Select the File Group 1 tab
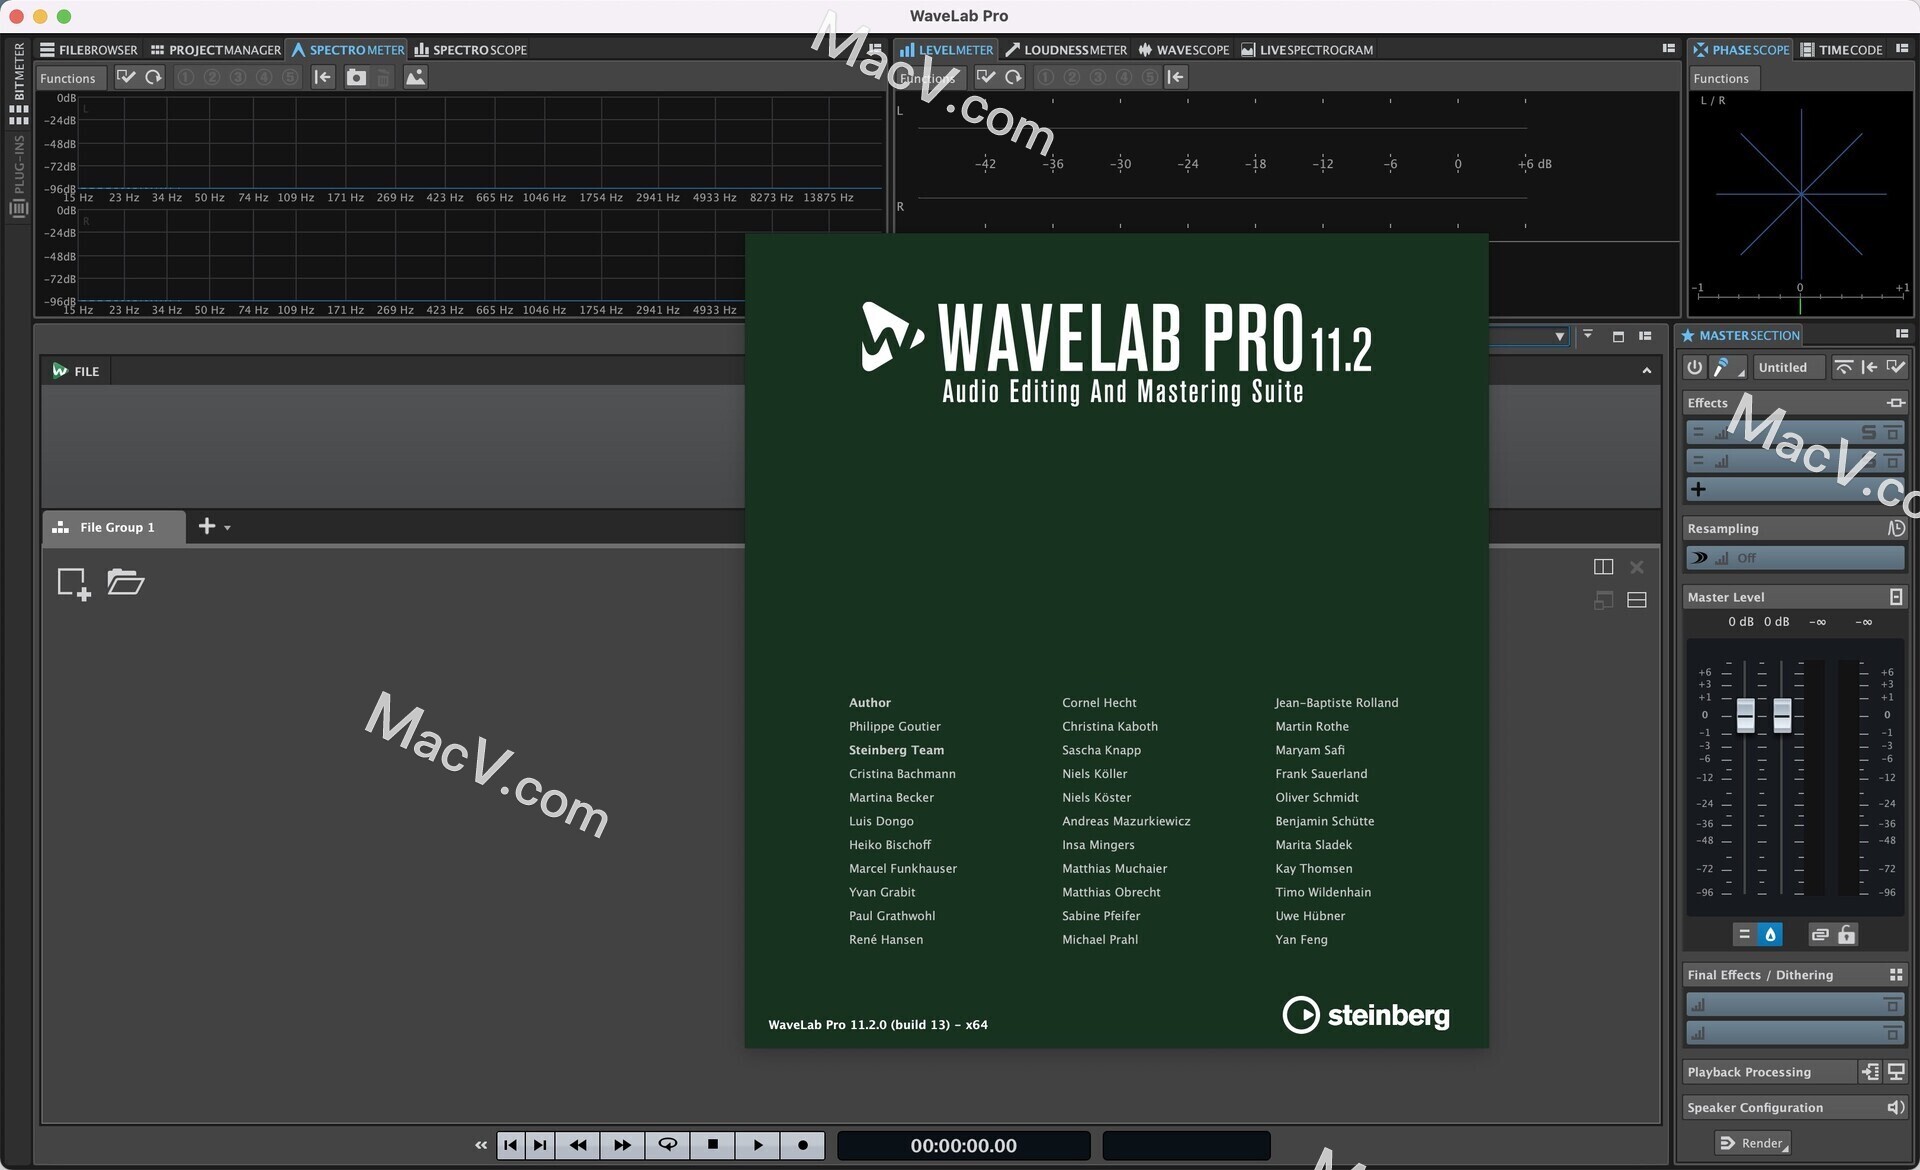 click(x=114, y=527)
